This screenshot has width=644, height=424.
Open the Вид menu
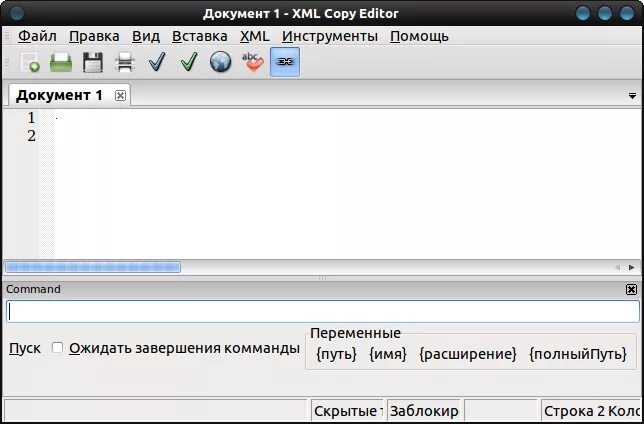tap(146, 36)
